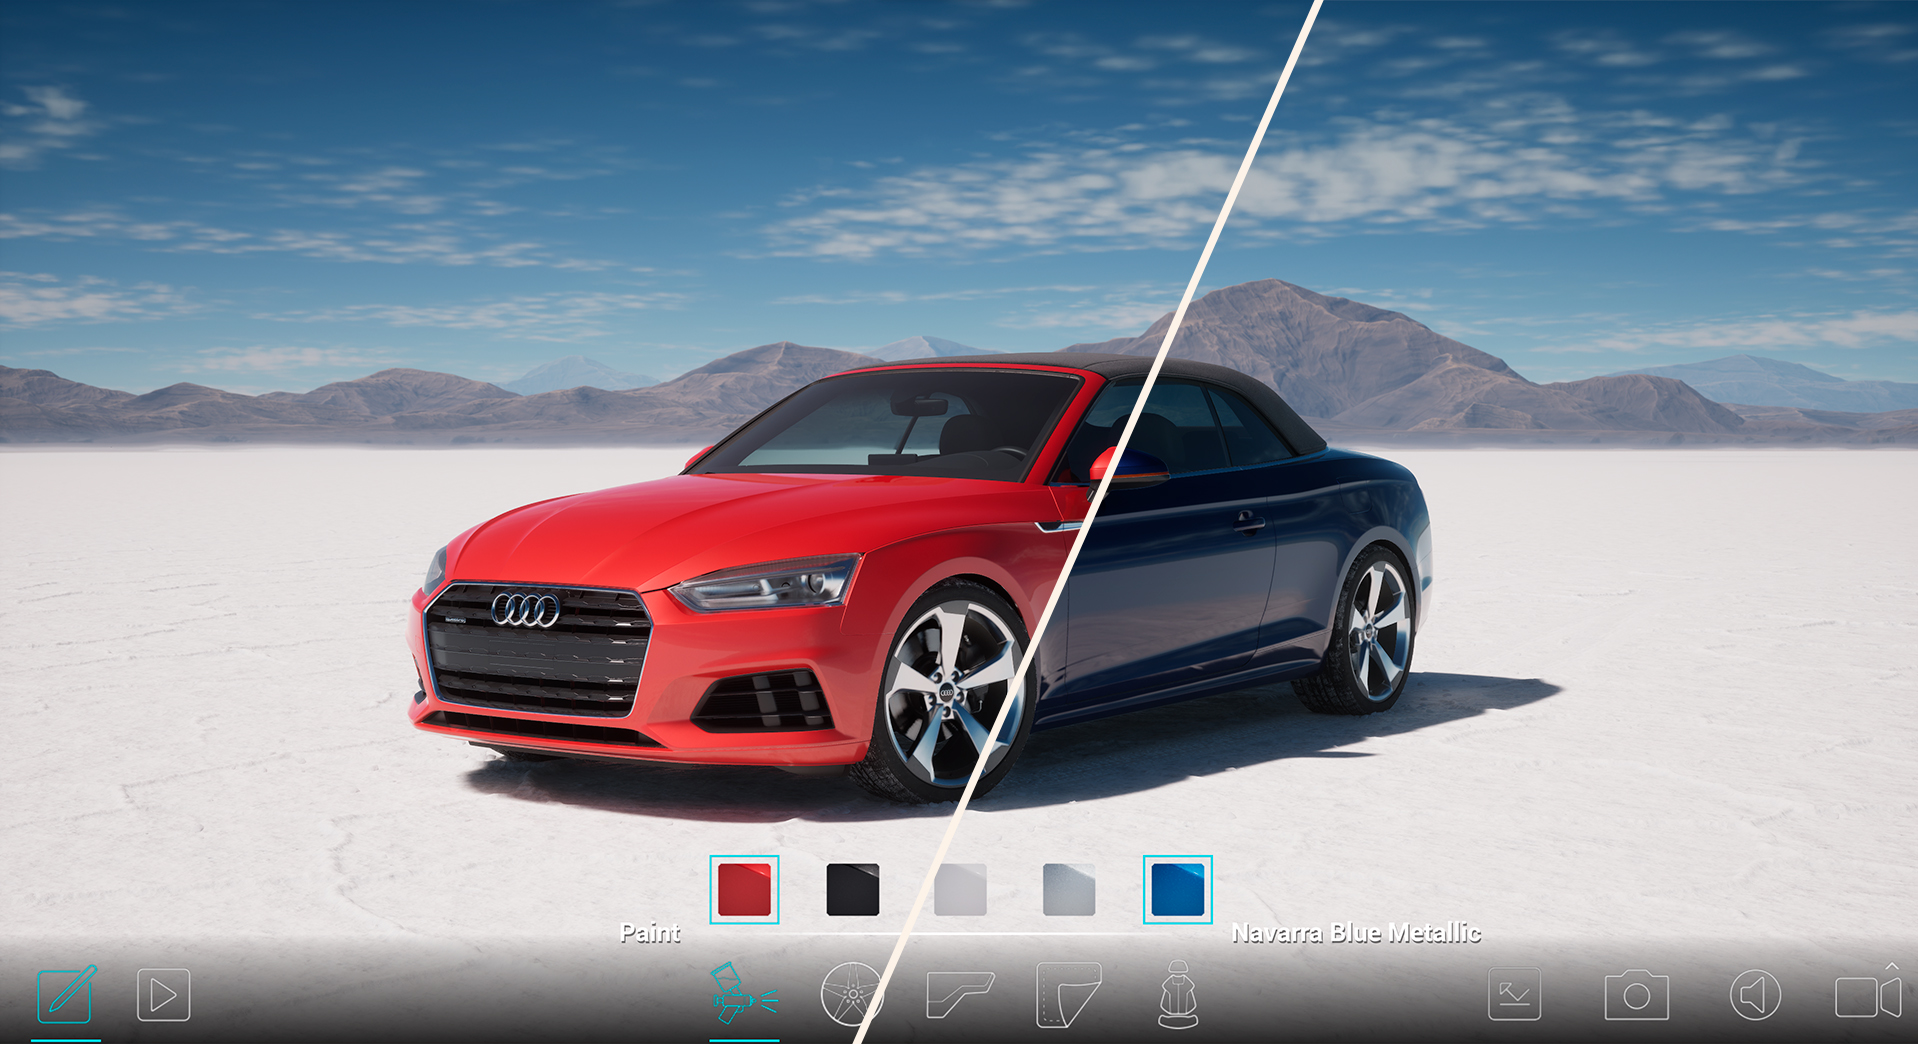
Task: Select the pencil edit mode icon
Action: pyautogui.click(x=66, y=994)
